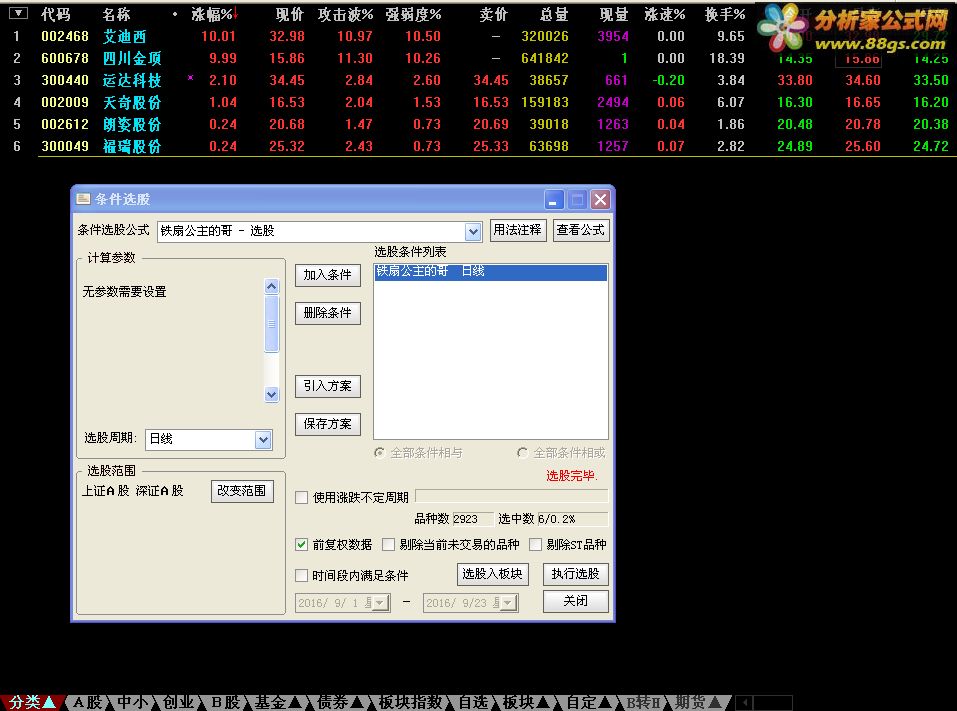Open the end date 2016/9/23 dropdown

pyautogui.click(x=508, y=603)
